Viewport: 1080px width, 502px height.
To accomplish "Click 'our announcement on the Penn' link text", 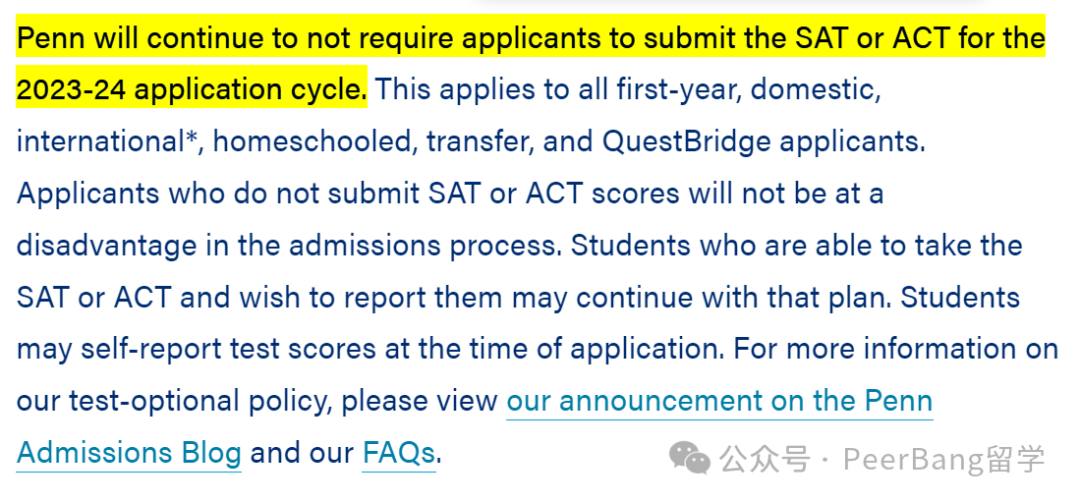I will [719, 401].
